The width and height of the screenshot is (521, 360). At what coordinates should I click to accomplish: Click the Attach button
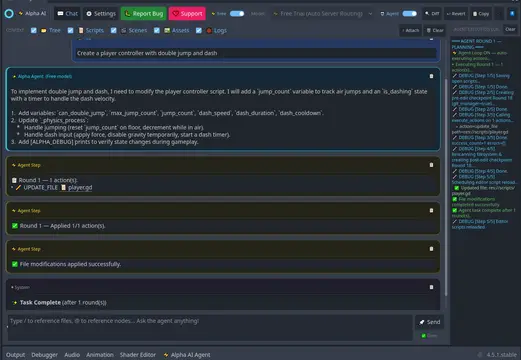pos(410,30)
